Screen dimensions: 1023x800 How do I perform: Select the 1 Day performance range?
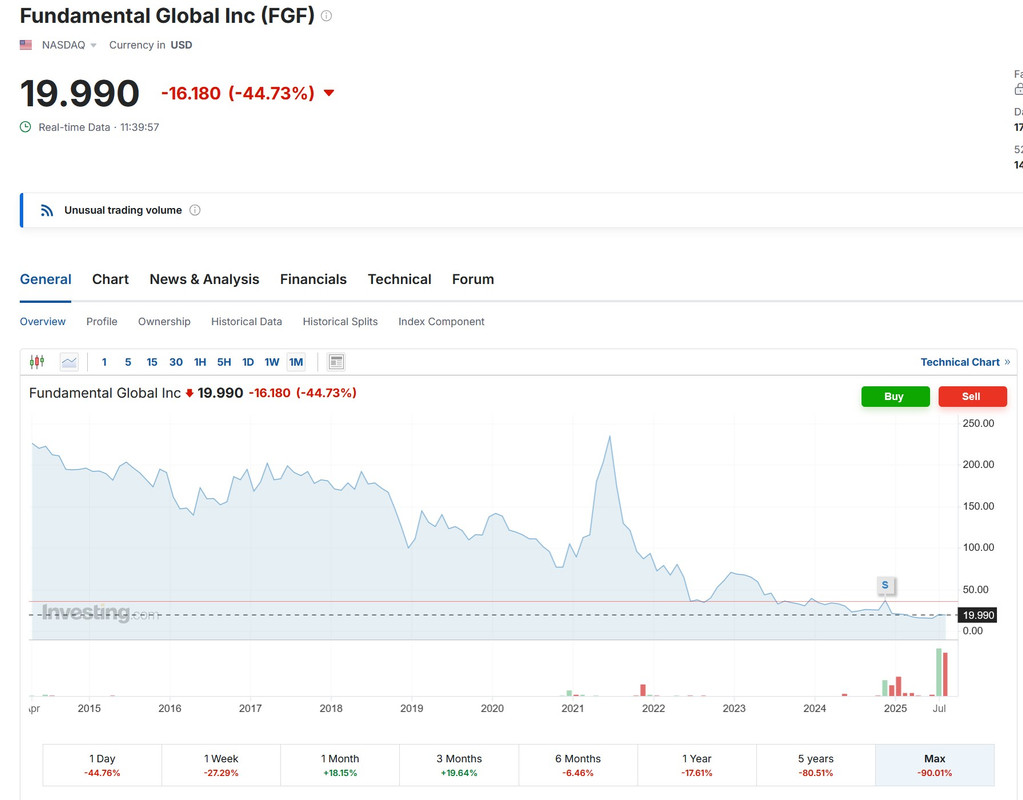pyautogui.click(x=102, y=765)
